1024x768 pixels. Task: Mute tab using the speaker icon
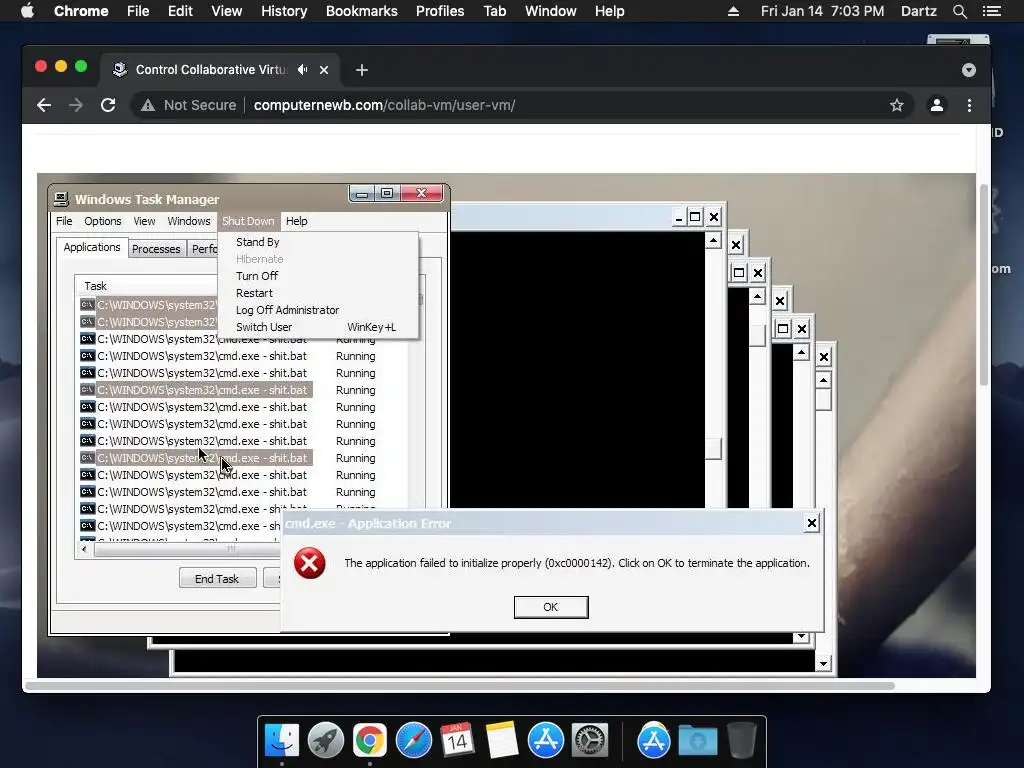[x=302, y=69]
